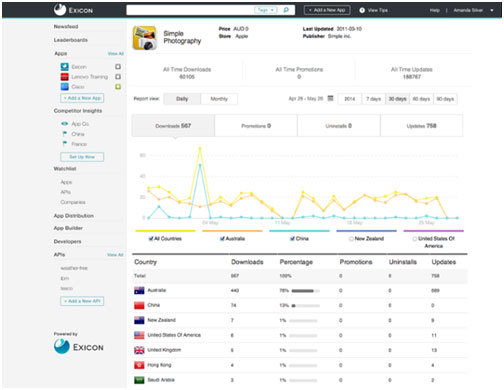Click the orange Australia legend color bar
The height and width of the screenshot is (390, 504).
coord(232,231)
